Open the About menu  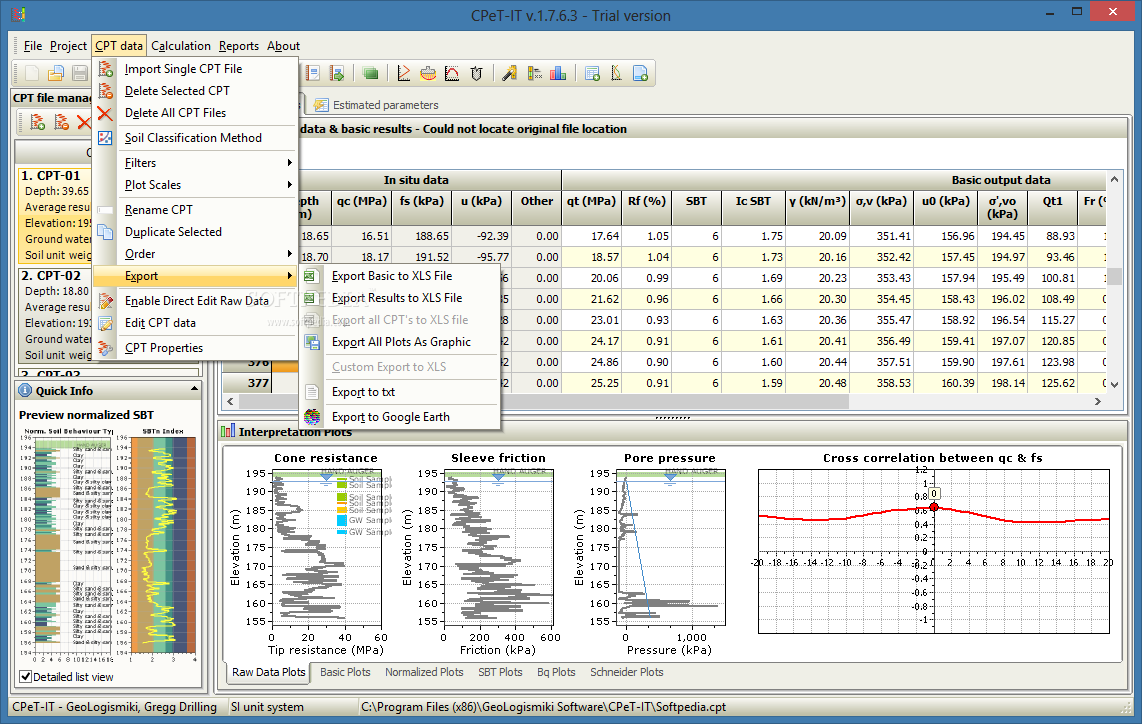click(x=283, y=46)
